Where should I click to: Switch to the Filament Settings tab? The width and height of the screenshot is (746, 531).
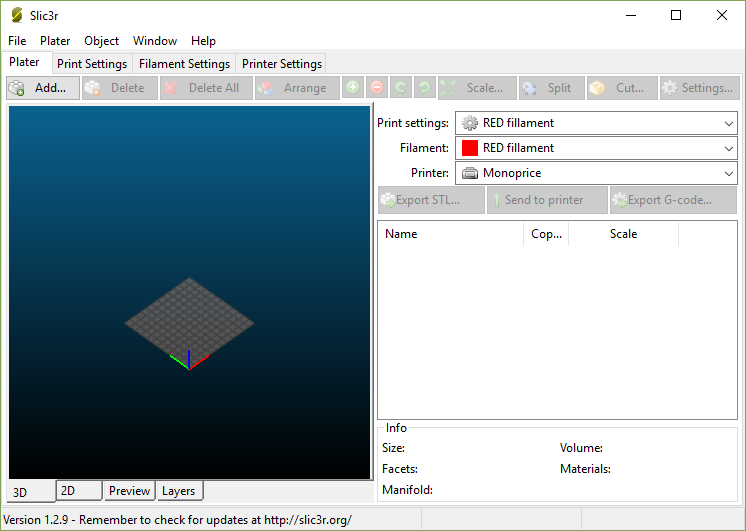(x=184, y=64)
